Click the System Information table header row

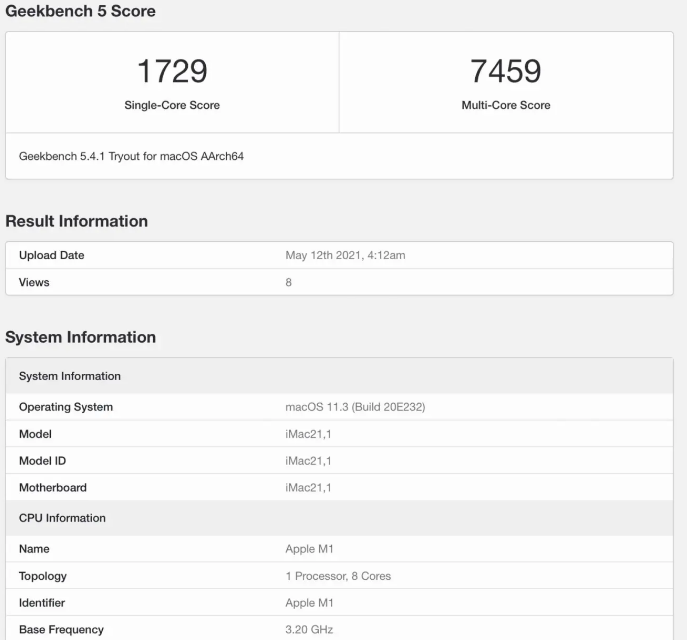pyautogui.click(x=340, y=376)
